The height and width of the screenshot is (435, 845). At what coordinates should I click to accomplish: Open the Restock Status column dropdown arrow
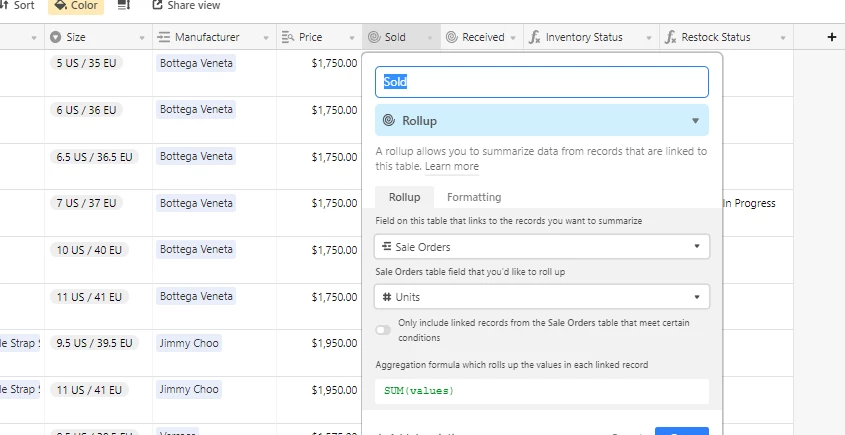pos(782,38)
